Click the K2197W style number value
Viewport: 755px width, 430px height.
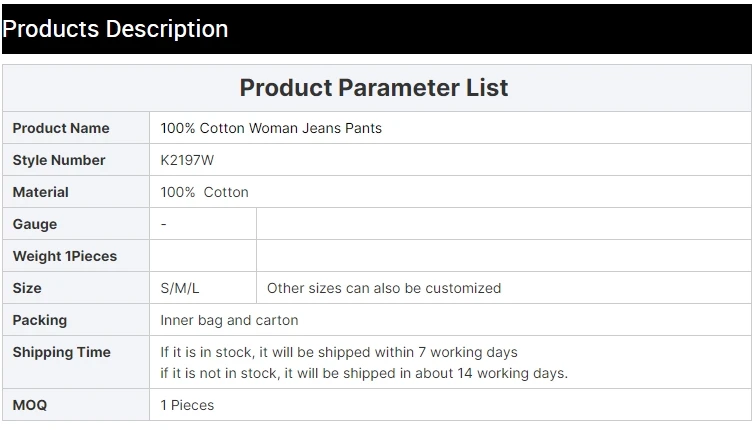(x=187, y=160)
